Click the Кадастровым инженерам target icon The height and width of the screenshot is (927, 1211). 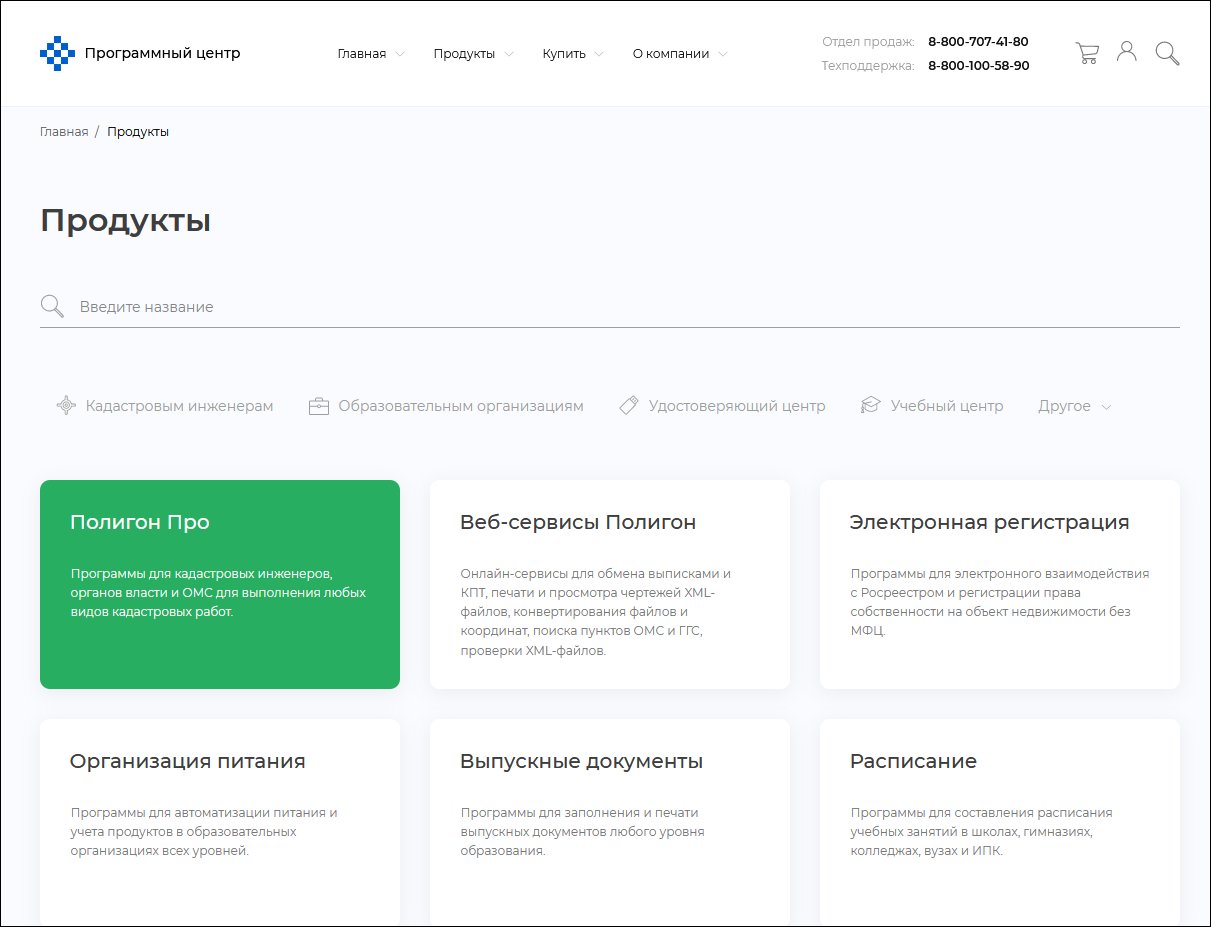click(x=66, y=406)
